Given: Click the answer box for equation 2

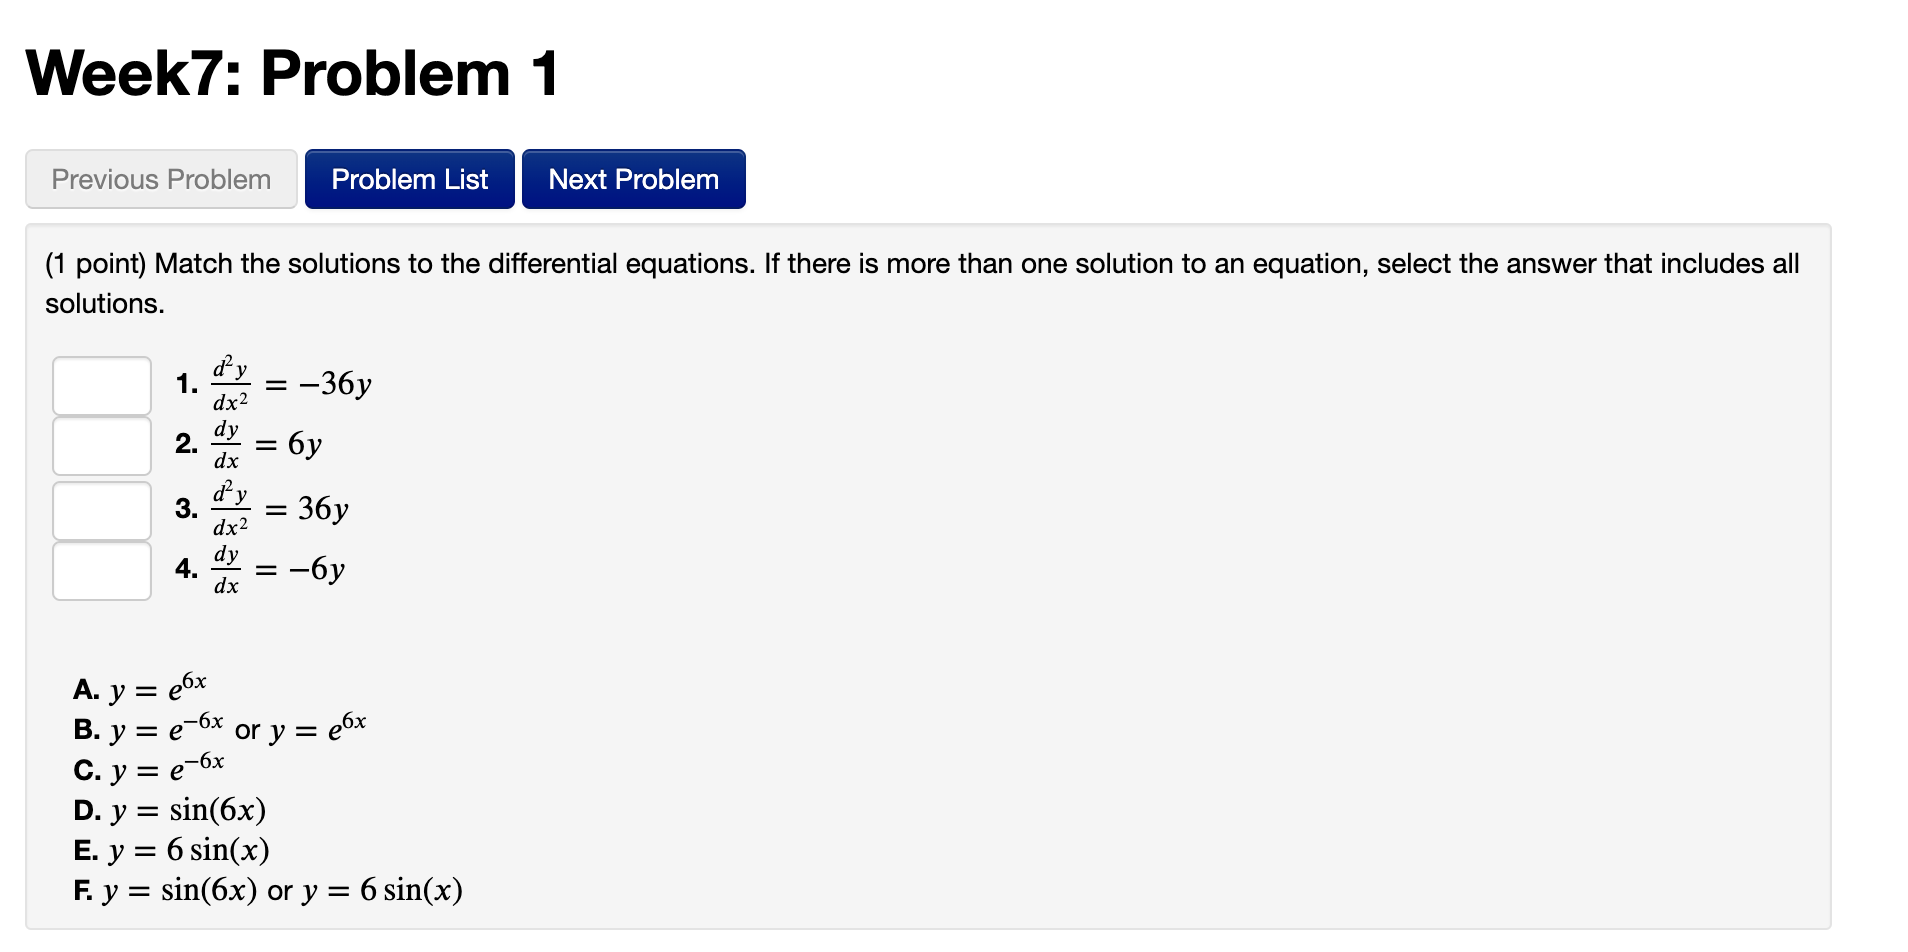Looking at the screenshot, I should [x=100, y=446].
